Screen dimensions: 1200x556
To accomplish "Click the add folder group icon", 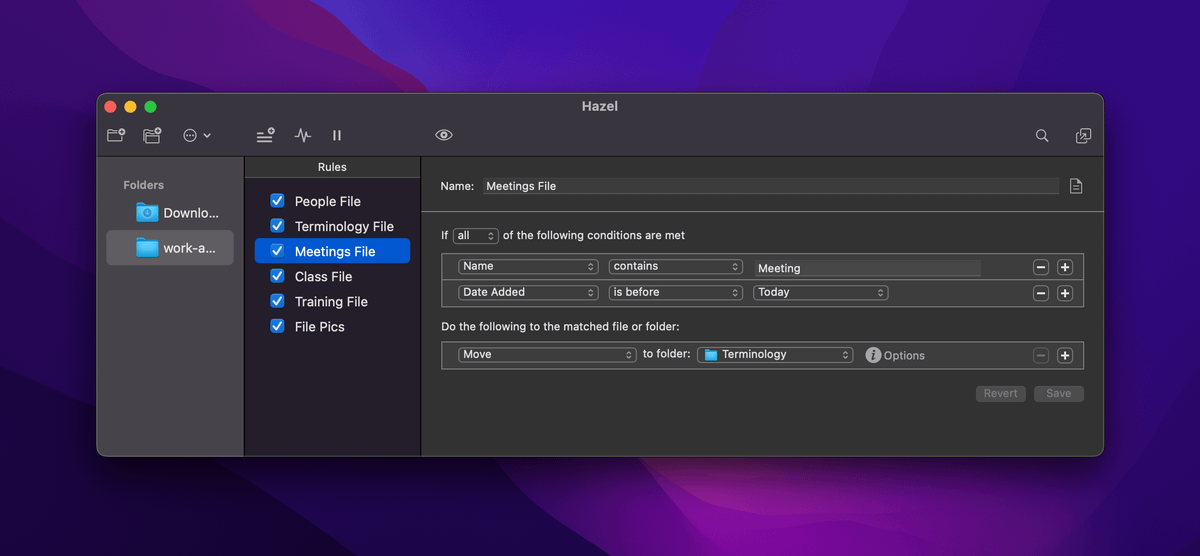I will (152, 135).
